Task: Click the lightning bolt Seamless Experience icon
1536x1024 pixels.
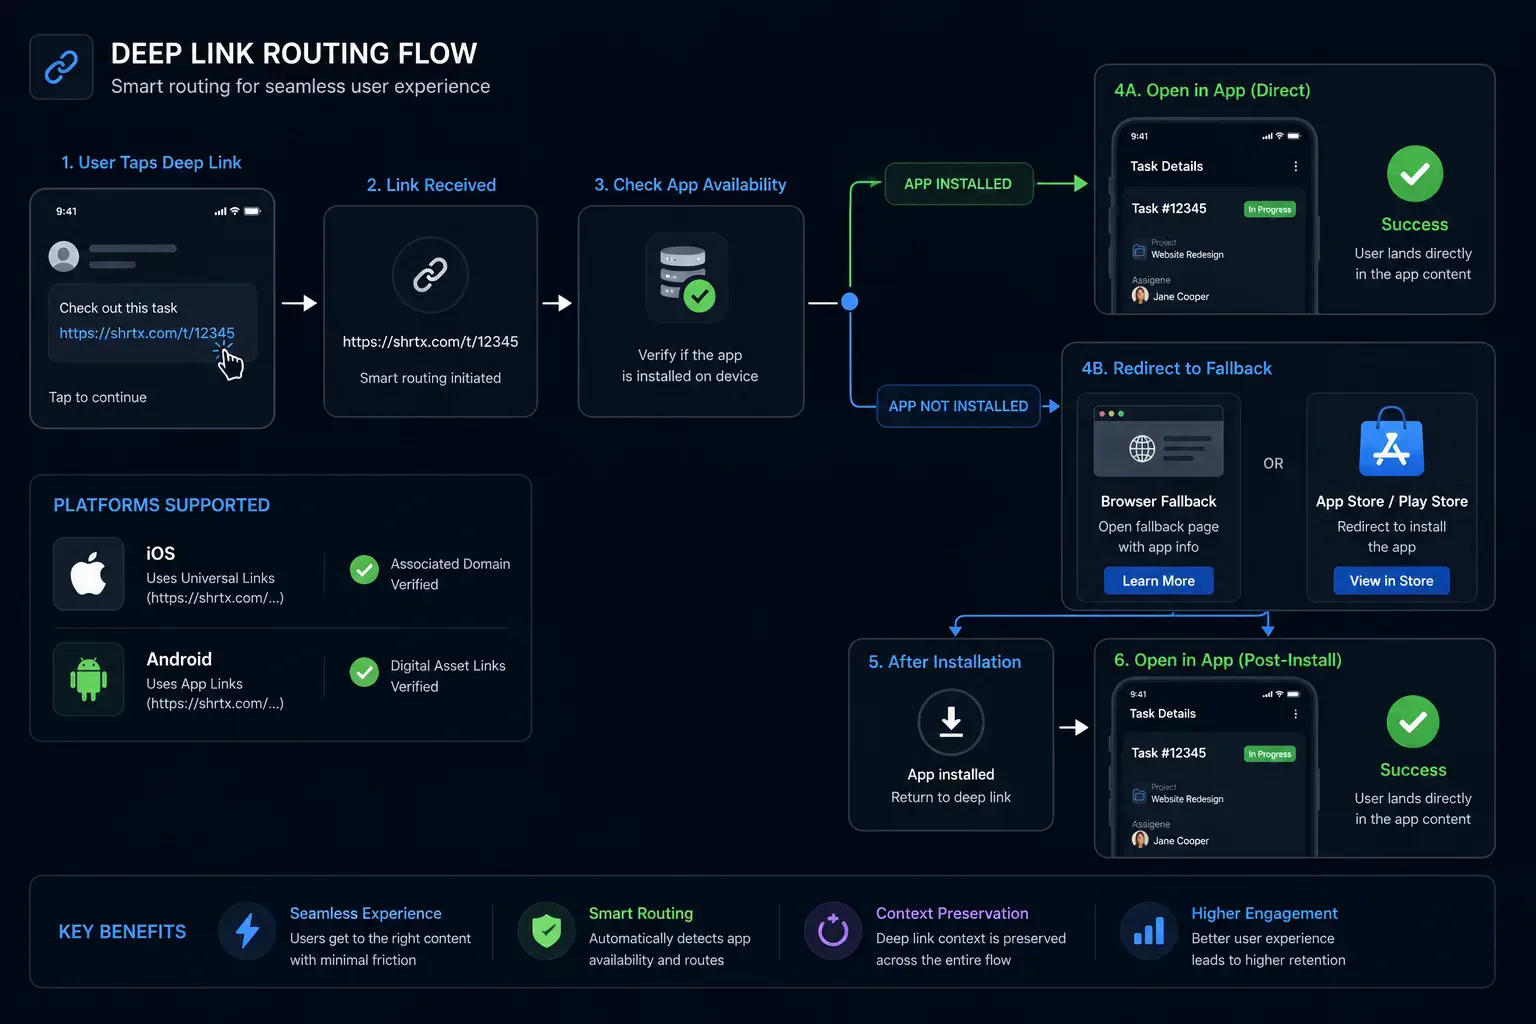Action: click(x=247, y=931)
